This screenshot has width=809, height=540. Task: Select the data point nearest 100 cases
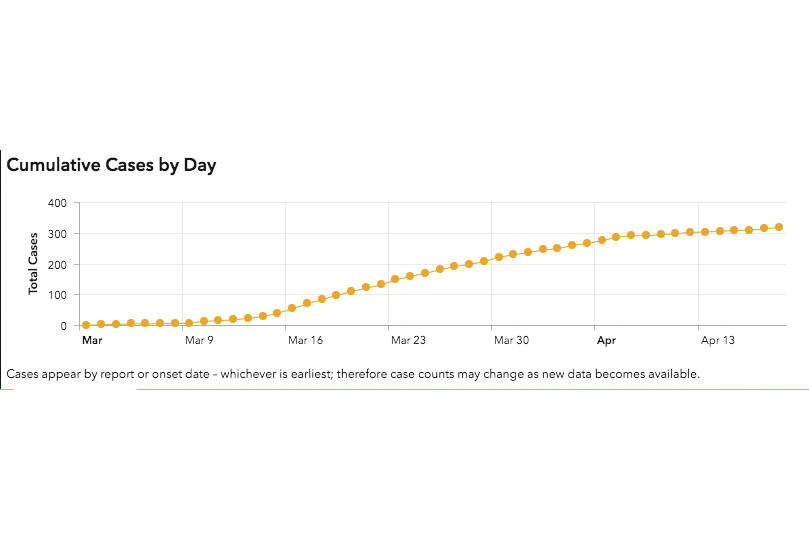coord(336,296)
